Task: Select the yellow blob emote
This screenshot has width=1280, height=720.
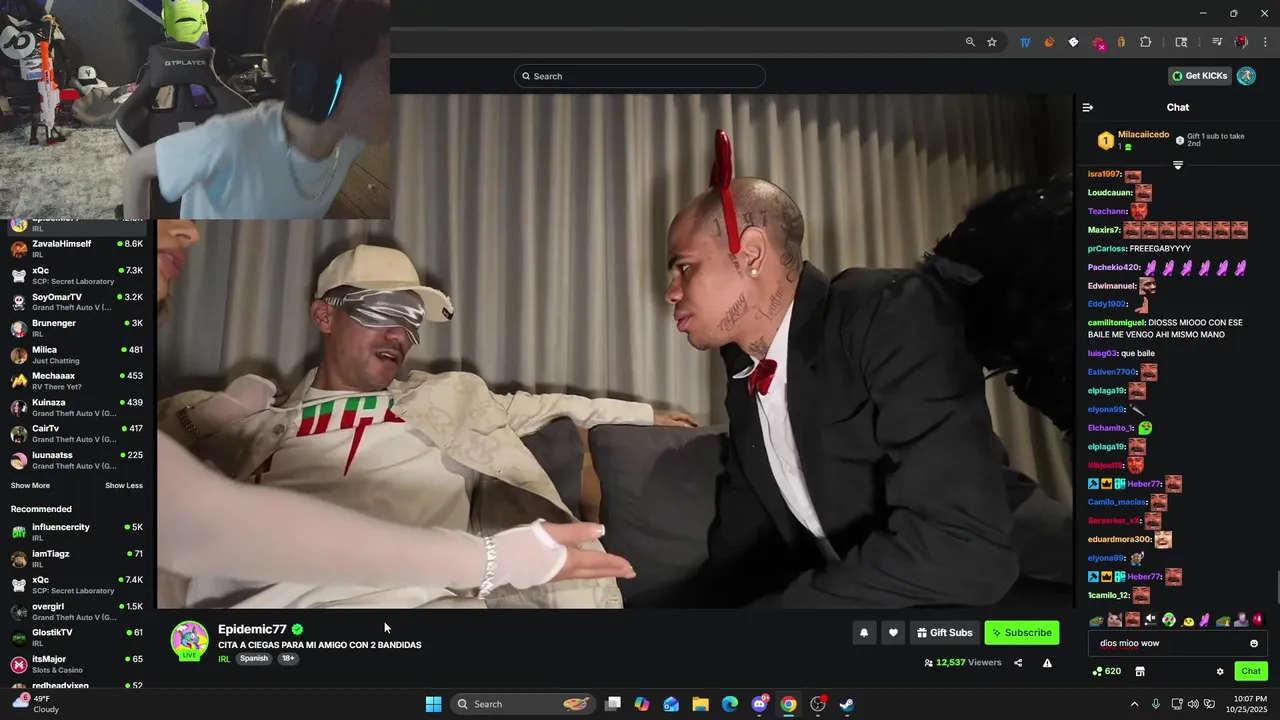Action: [1188, 620]
